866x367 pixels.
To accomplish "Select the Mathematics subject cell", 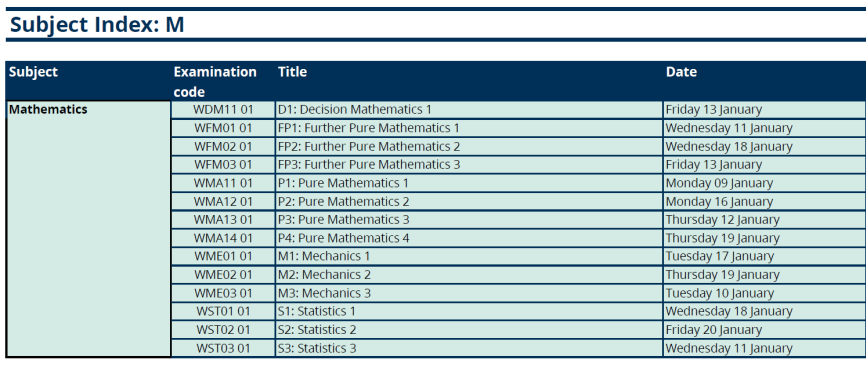I will [x=88, y=229].
